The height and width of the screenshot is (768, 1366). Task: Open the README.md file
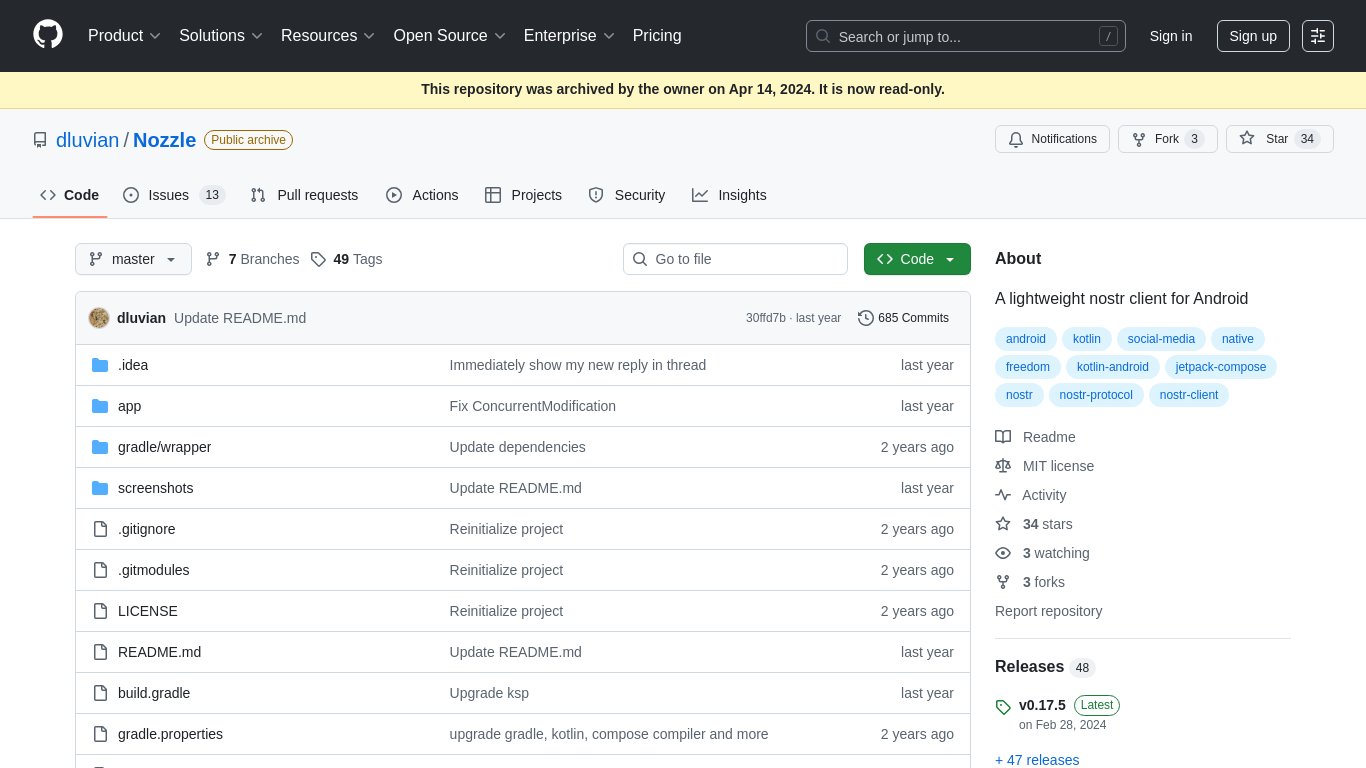[159, 652]
